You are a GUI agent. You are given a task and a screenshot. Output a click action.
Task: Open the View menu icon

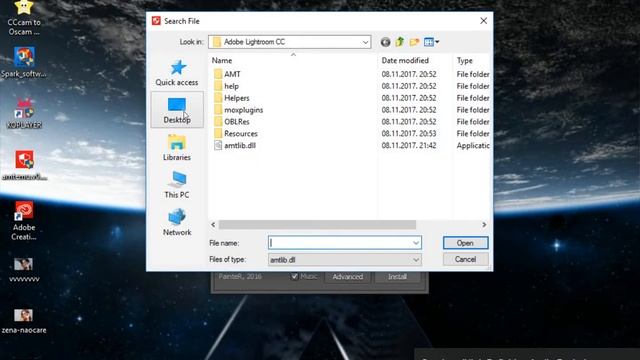(431, 42)
